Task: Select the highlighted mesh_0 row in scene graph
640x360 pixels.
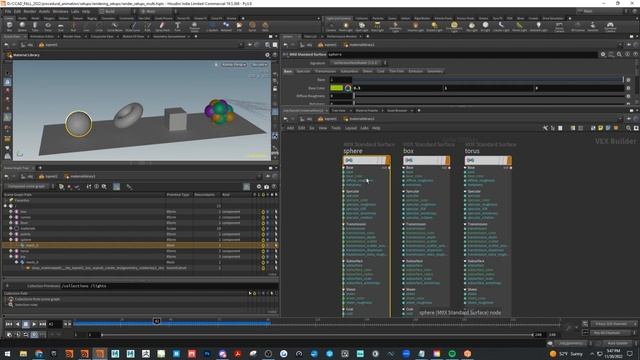Action: point(140,245)
